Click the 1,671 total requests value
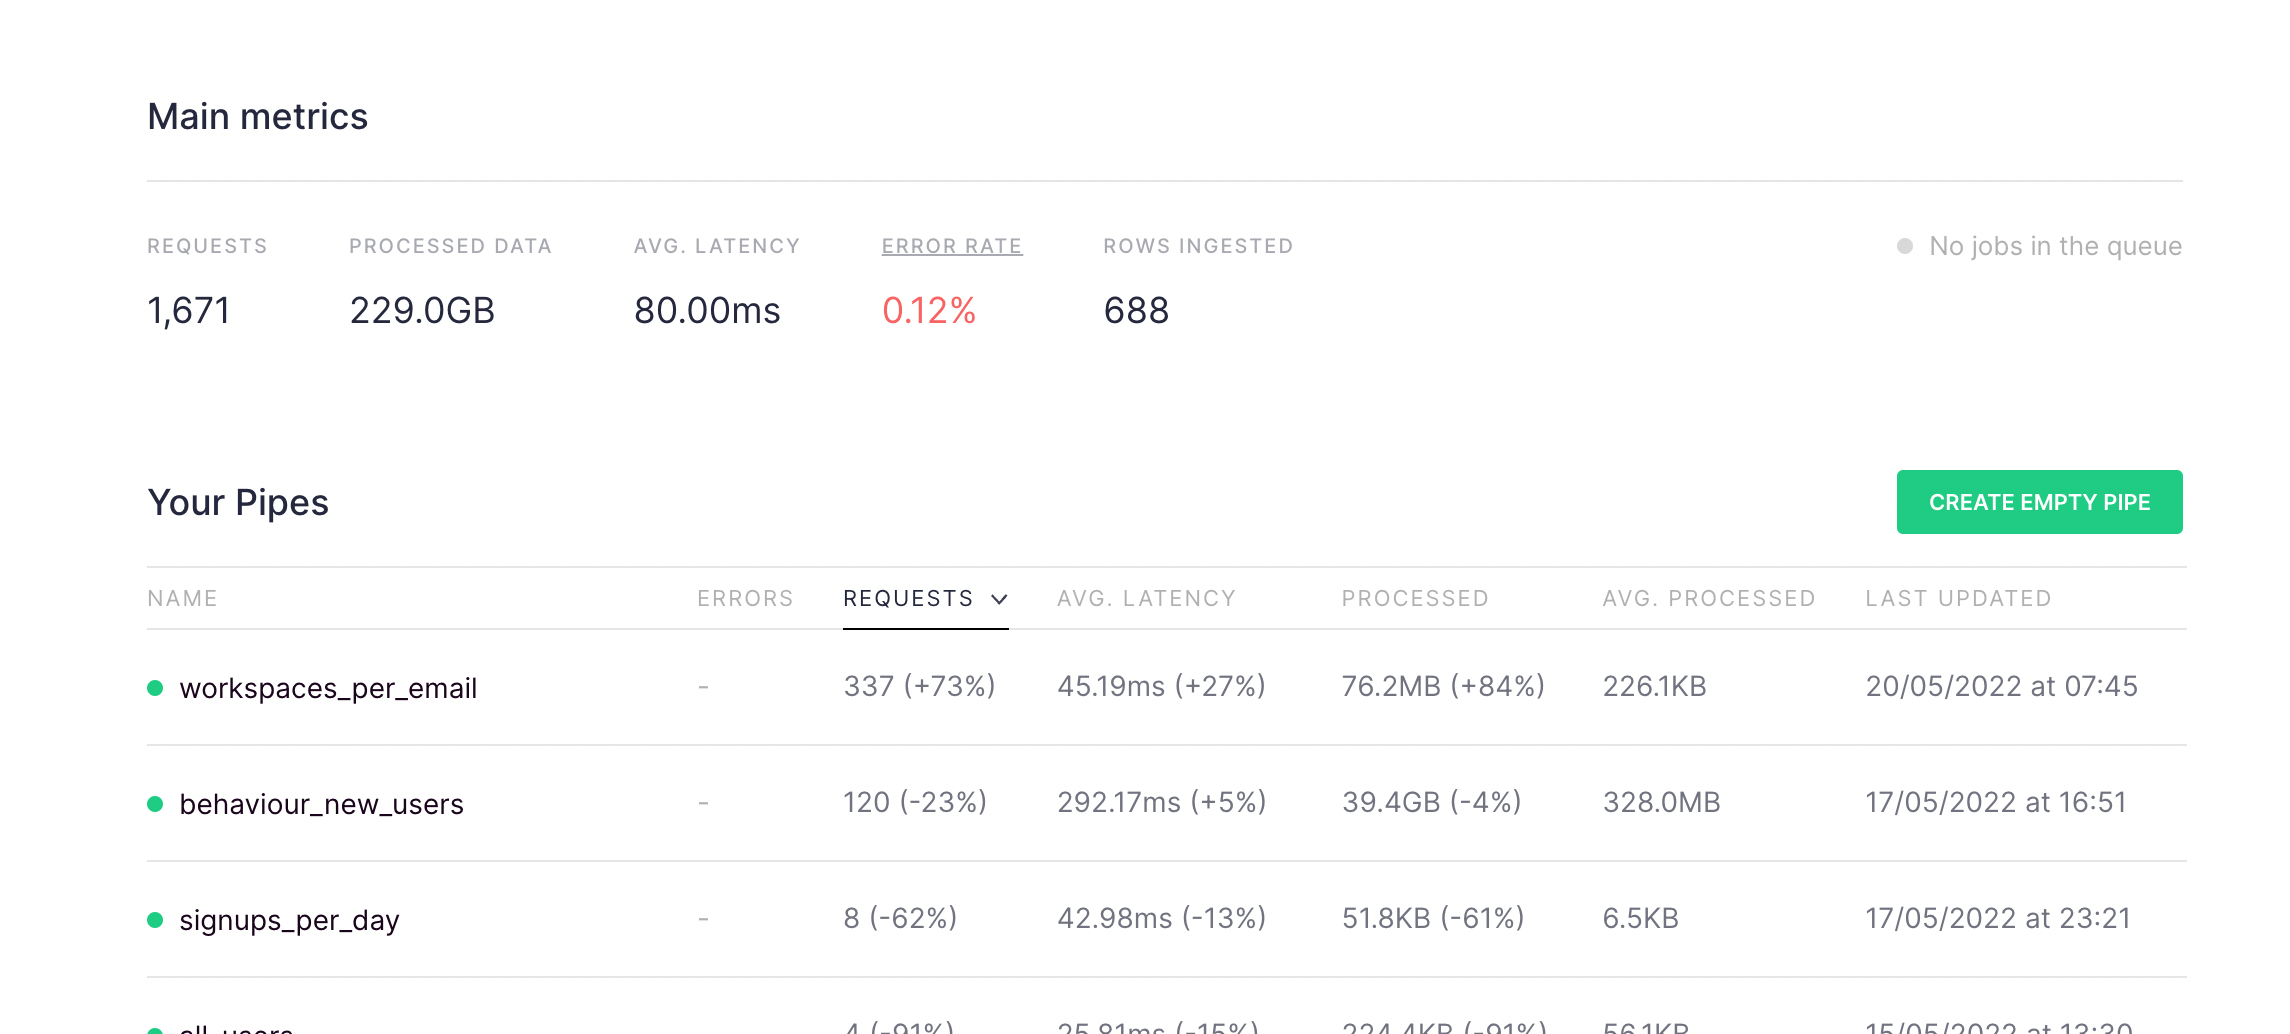Screen dimensions: 2290x1034 [189, 311]
